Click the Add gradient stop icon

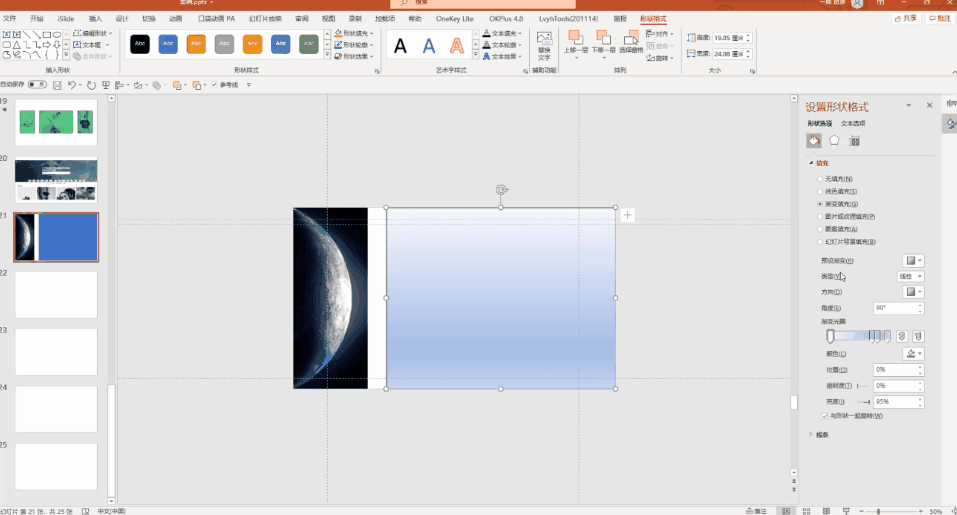click(902, 336)
